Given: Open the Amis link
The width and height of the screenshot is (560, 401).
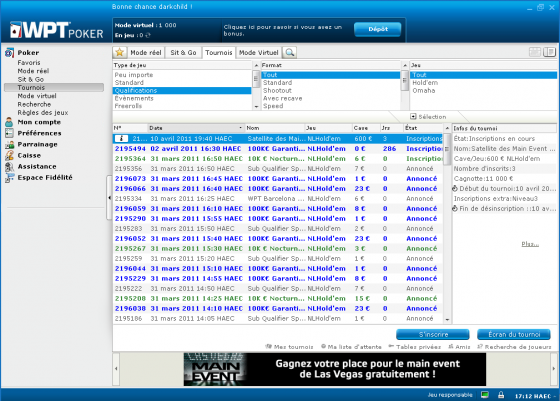Looking at the screenshot, I should click(459, 347).
